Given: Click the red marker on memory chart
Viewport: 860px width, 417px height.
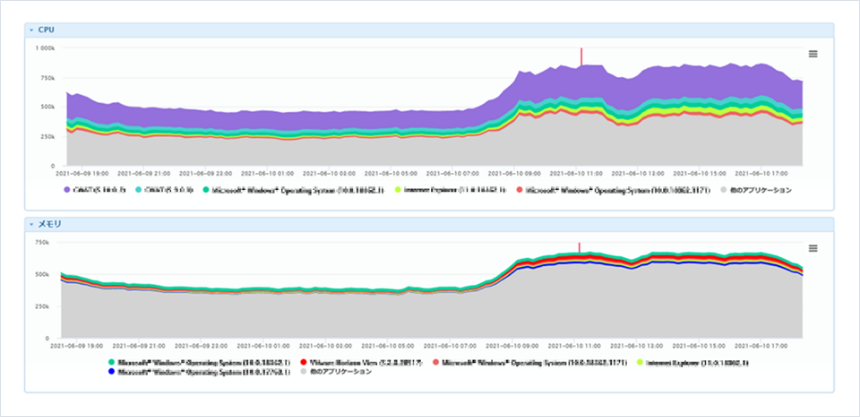Looking at the screenshot, I should [x=580, y=247].
